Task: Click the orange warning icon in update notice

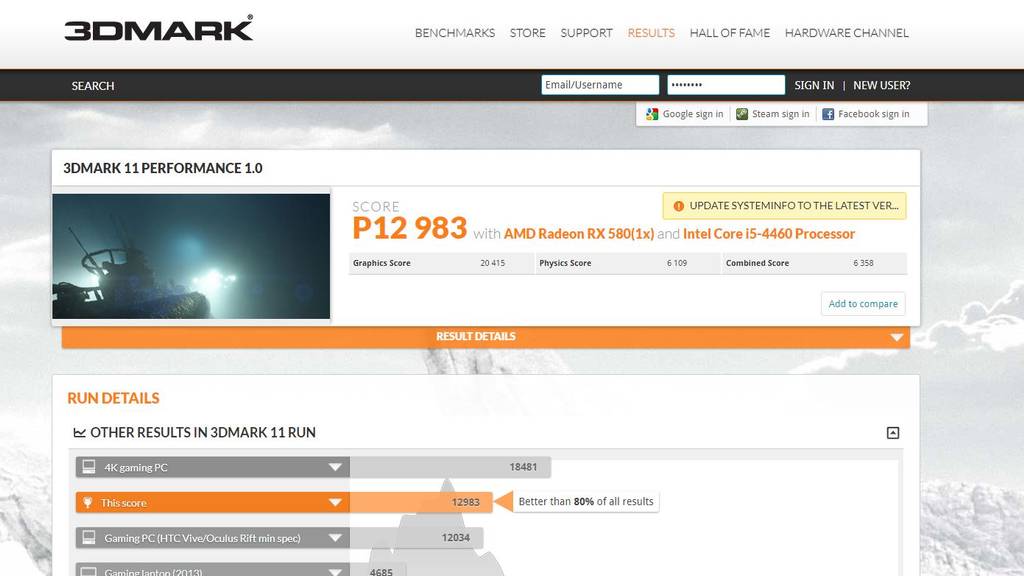Action: pos(679,206)
